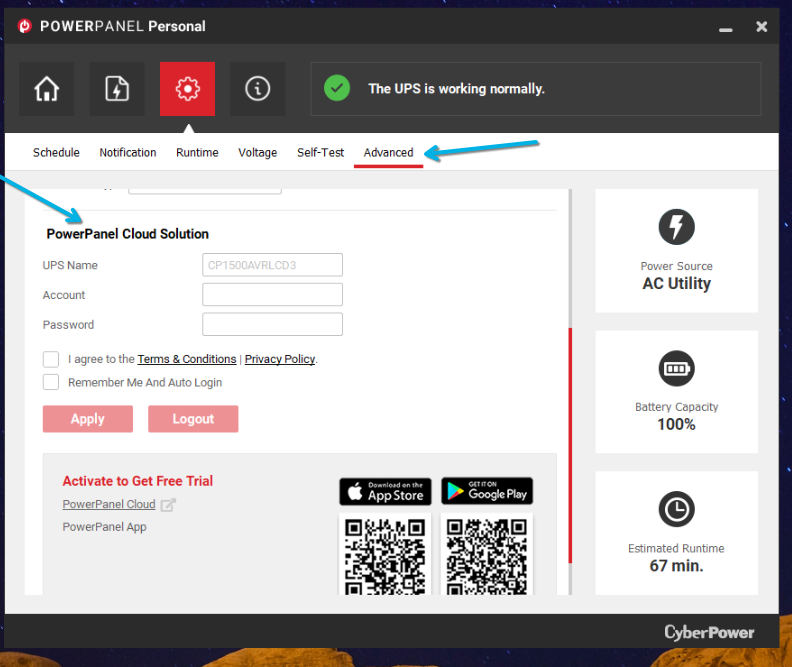This screenshot has width=792, height=667.
Task: Click the 'Activate to Get Free Trial' text
Action: [137, 481]
